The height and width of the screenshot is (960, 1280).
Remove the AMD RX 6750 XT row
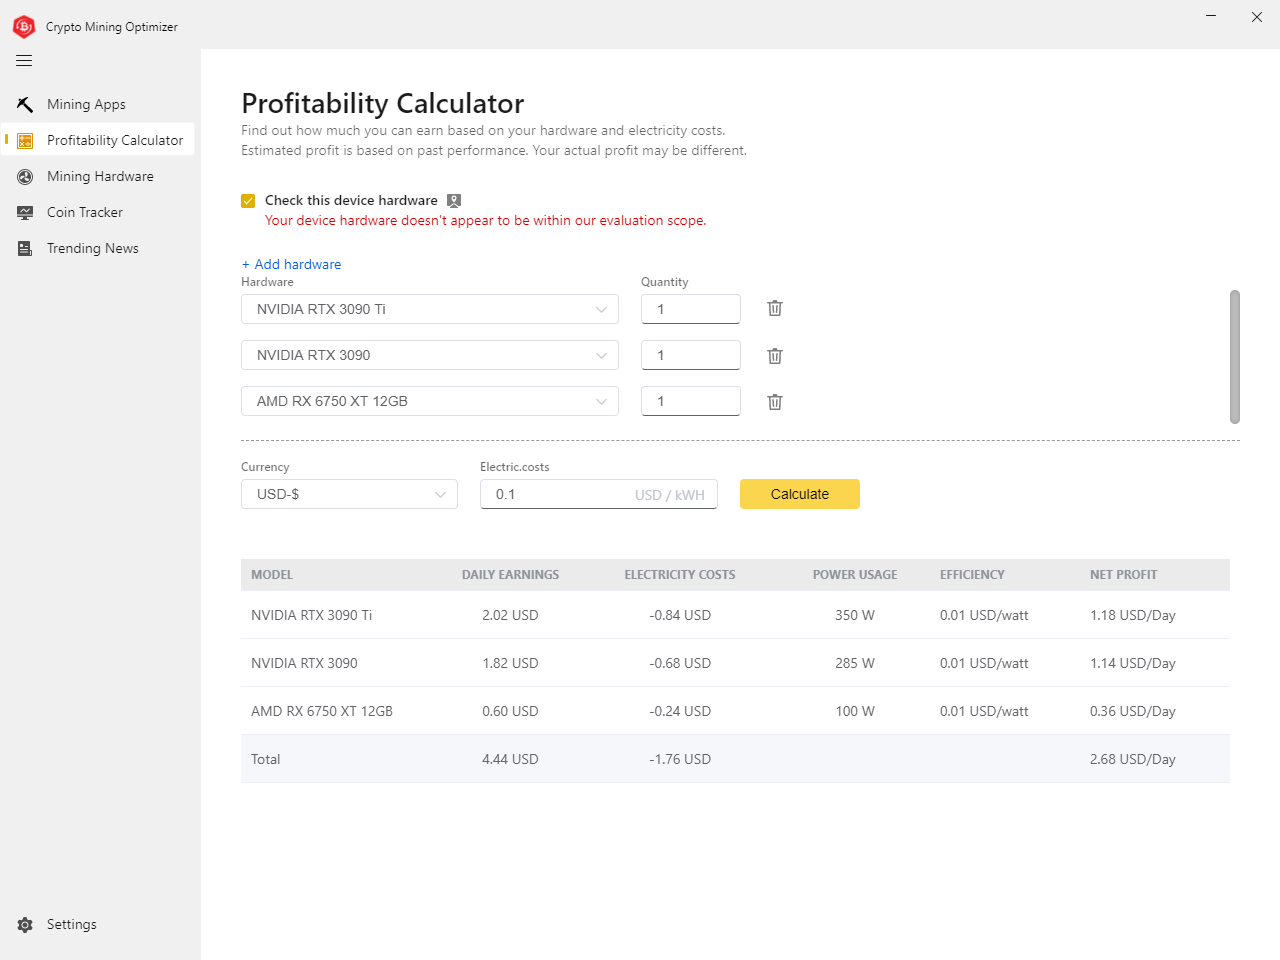pyautogui.click(x=774, y=402)
